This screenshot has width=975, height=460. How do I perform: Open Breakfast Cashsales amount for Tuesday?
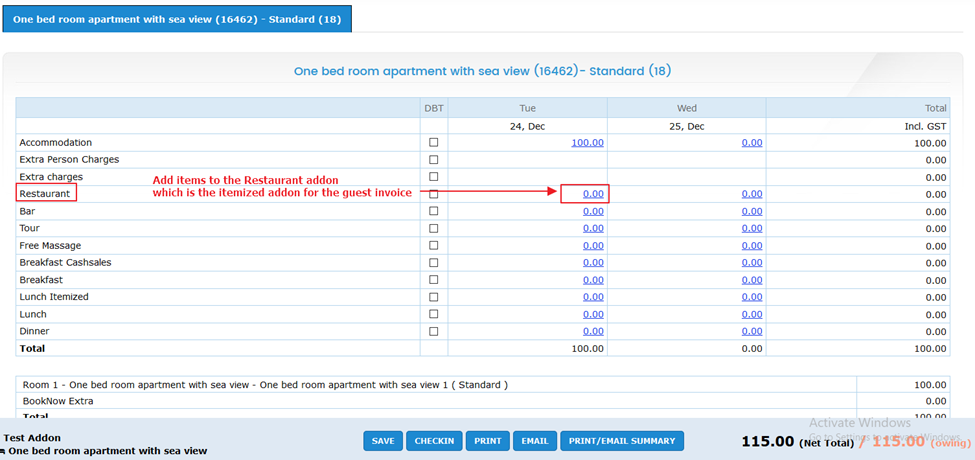tap(593, 263)
